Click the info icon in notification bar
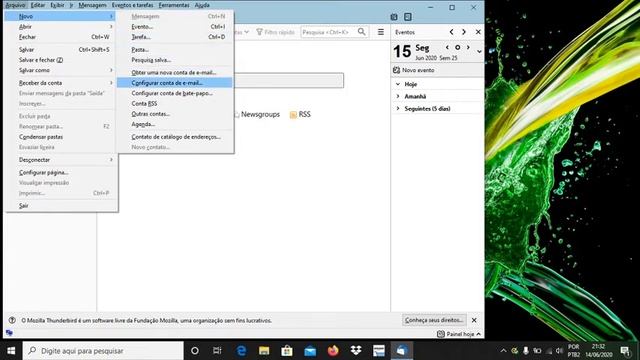 (x=12, y=320)
